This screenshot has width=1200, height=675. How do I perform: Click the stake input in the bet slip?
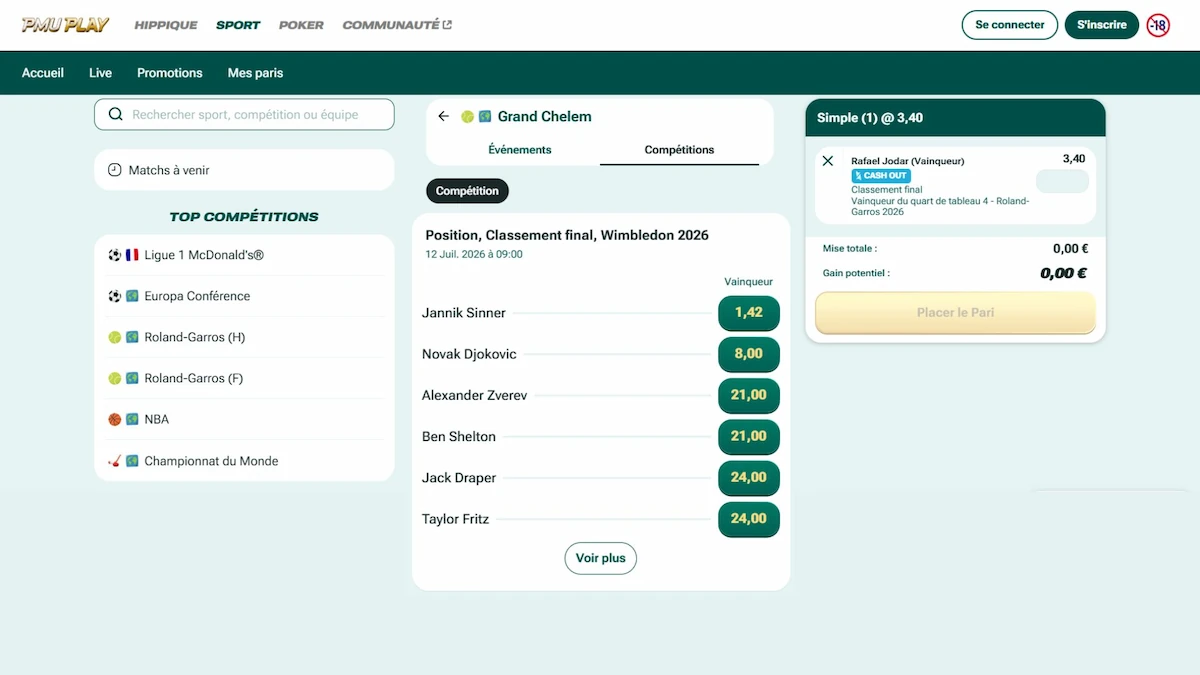(1062, 181)
